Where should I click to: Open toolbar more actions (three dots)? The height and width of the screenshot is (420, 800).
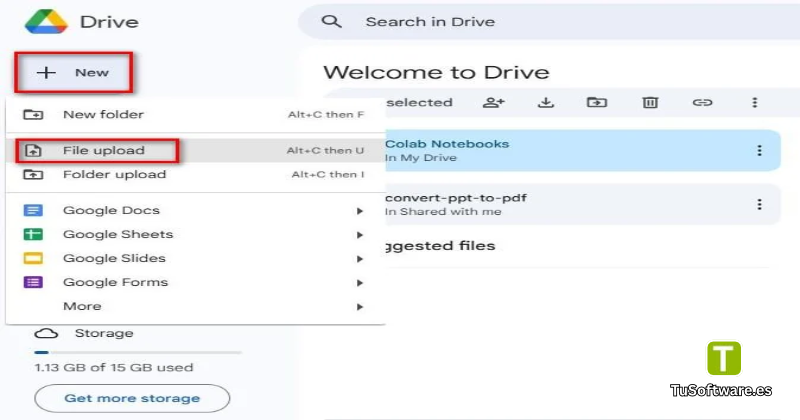coord(755,103)
